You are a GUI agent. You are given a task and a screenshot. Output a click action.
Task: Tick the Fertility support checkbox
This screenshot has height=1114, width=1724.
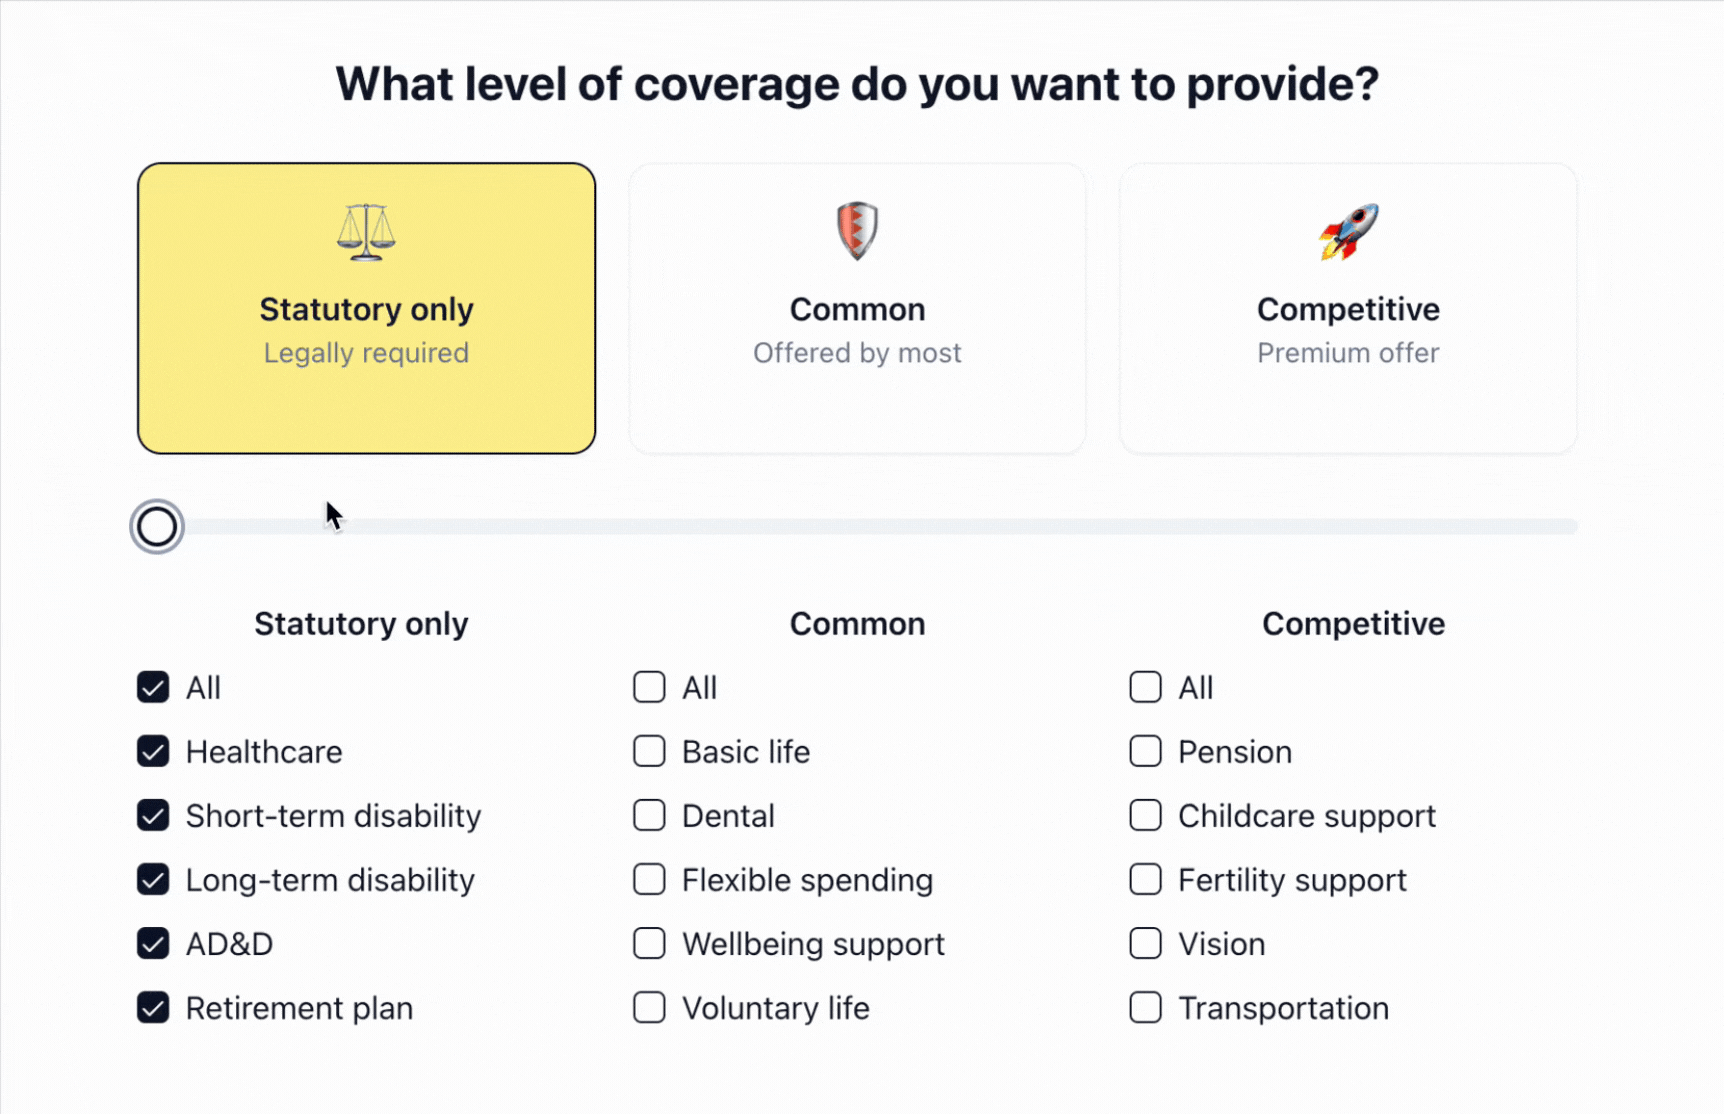(1145, 880)
